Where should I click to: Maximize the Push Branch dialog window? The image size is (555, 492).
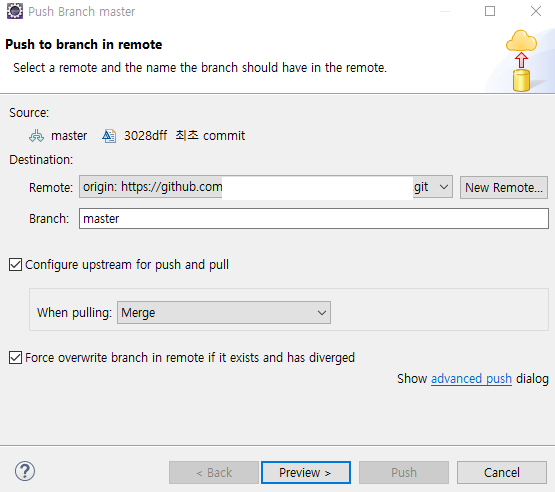pos(490,11)
